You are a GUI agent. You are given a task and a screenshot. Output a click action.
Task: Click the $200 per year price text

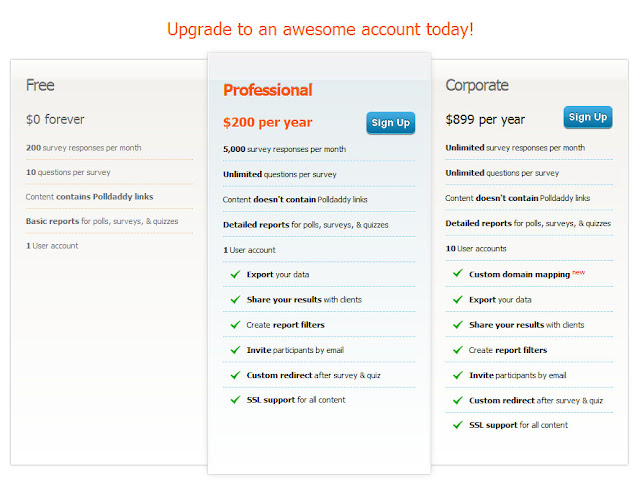[267, 122]
